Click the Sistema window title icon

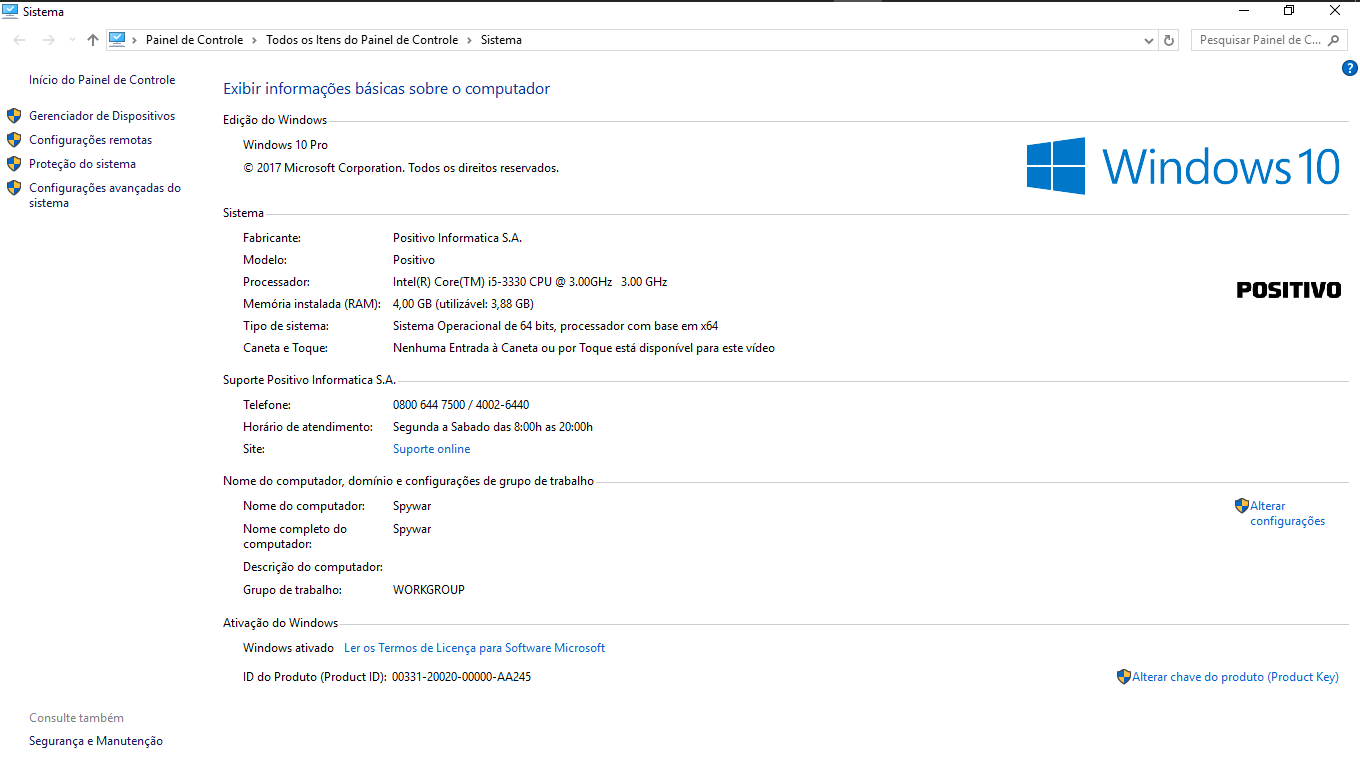click(x=10, y=11)
